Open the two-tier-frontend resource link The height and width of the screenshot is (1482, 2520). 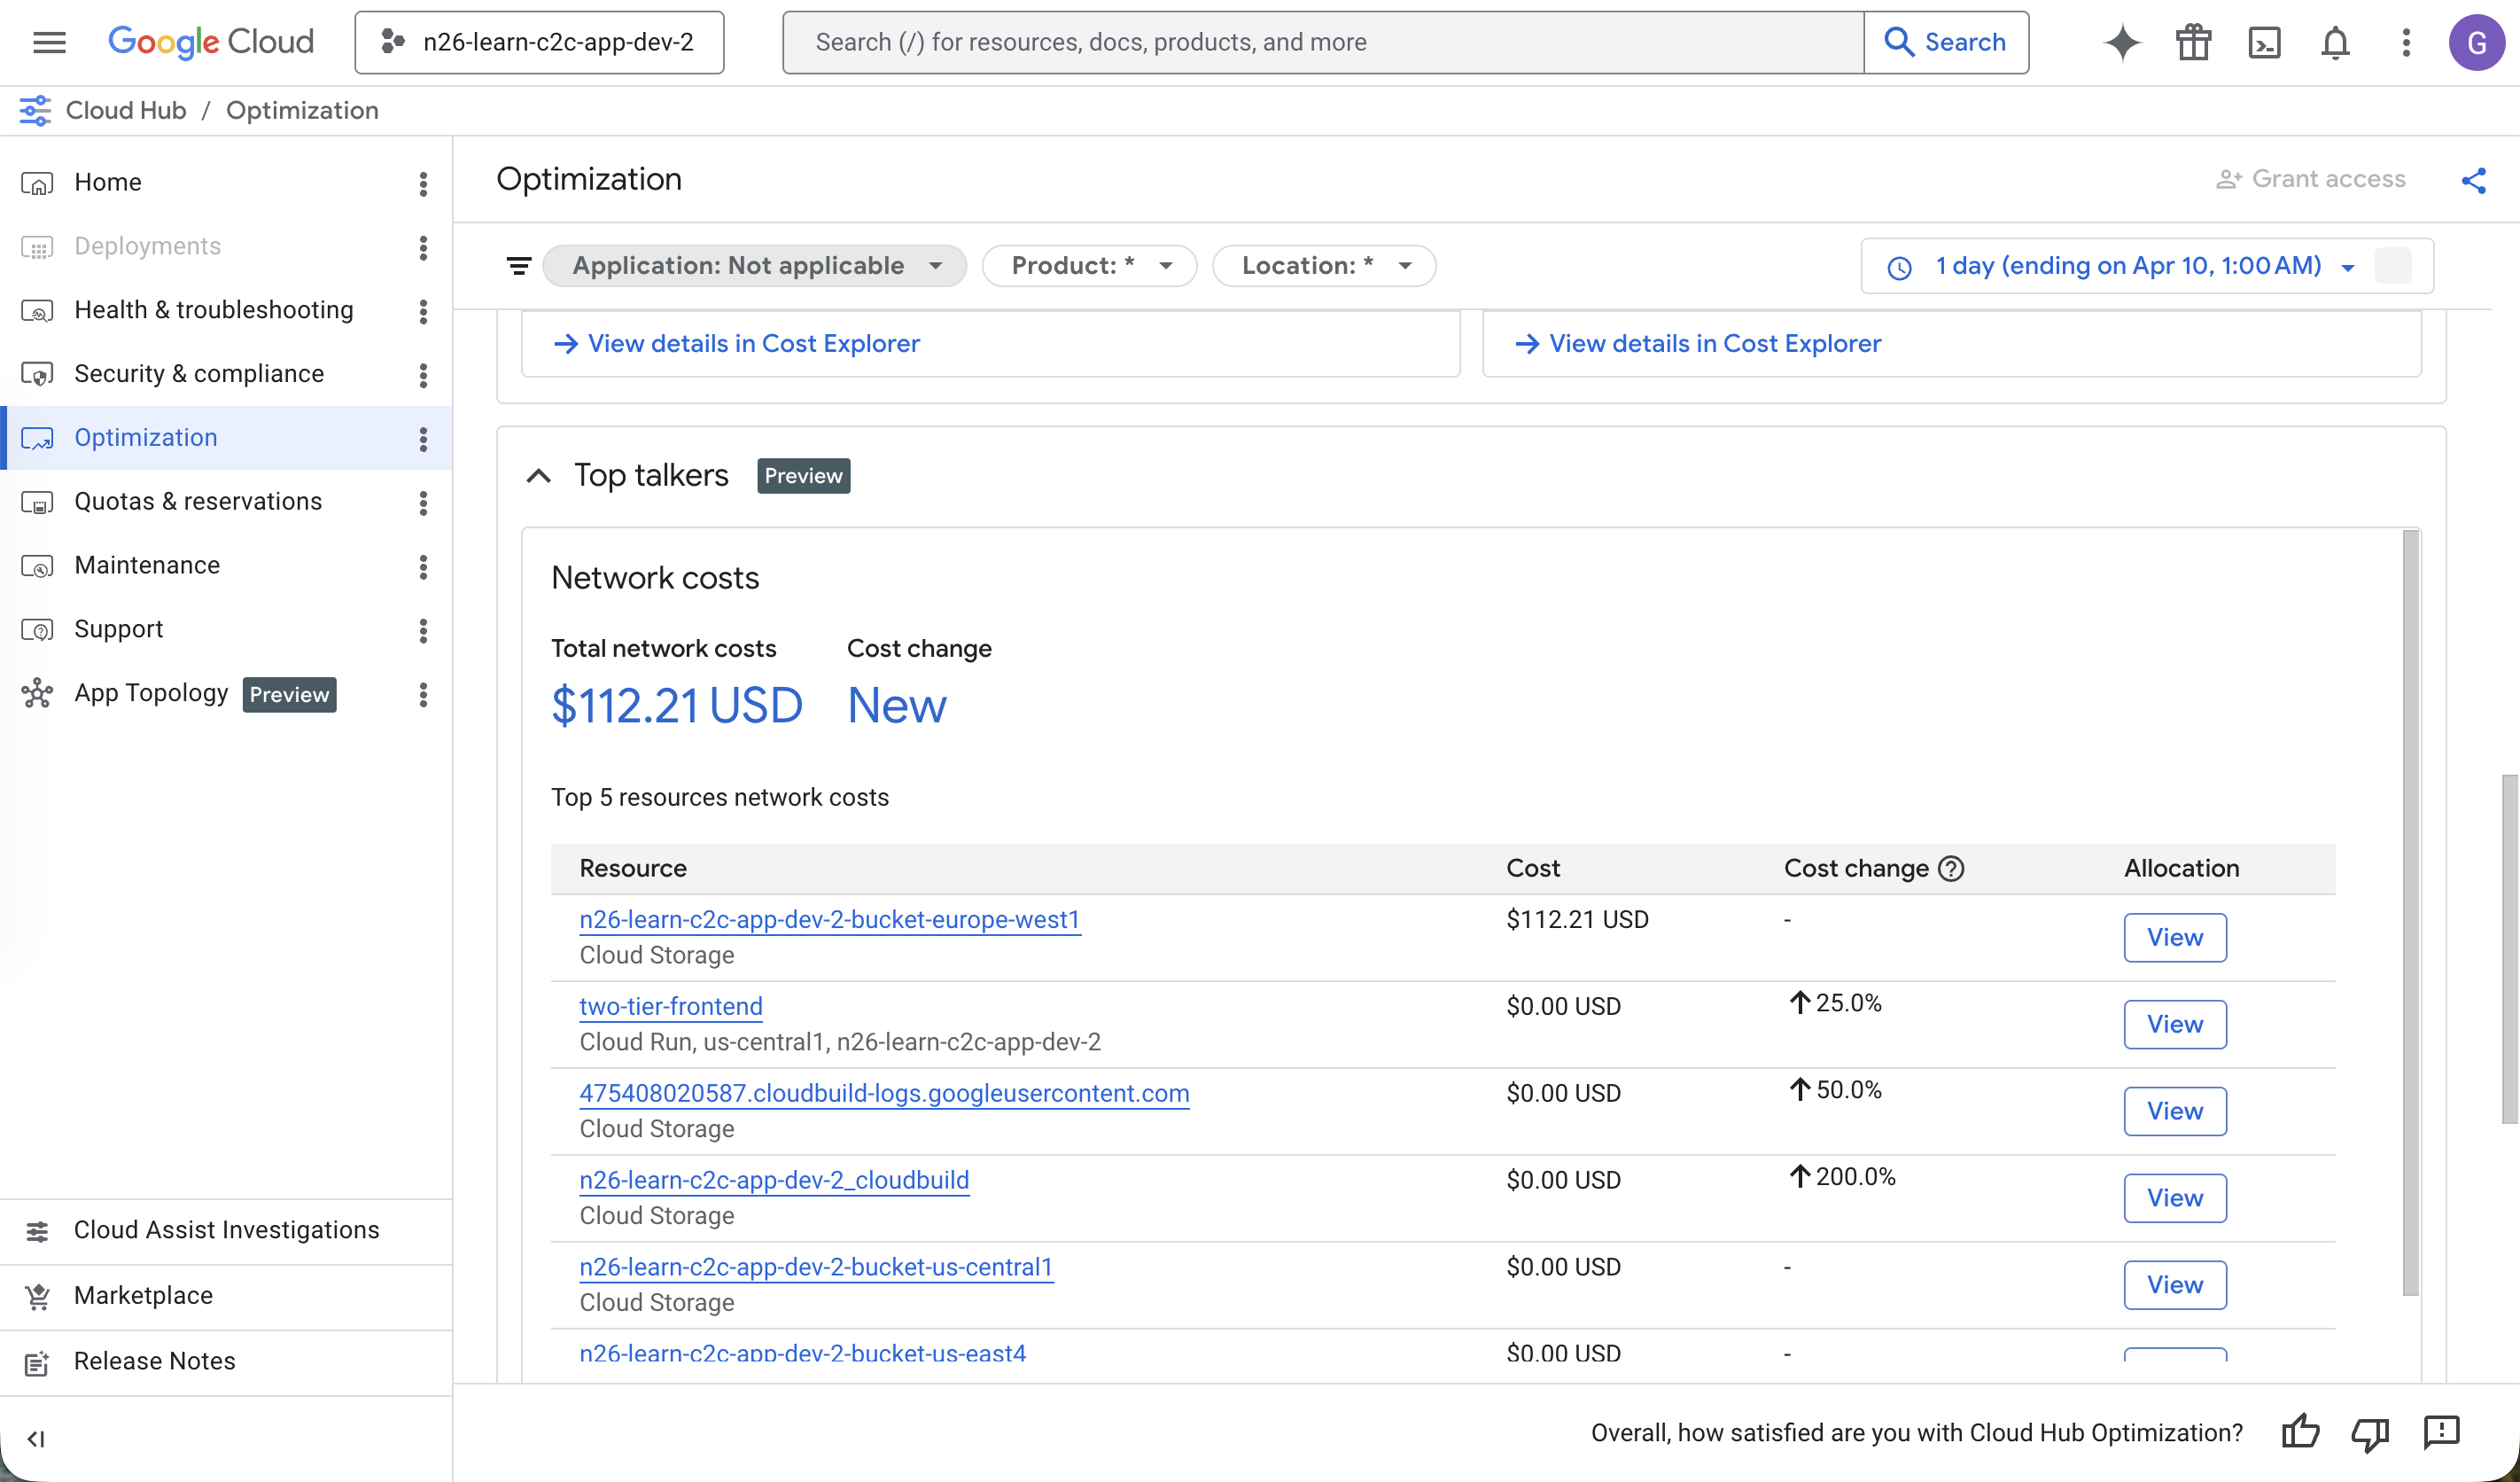[x=670, y=1006]
